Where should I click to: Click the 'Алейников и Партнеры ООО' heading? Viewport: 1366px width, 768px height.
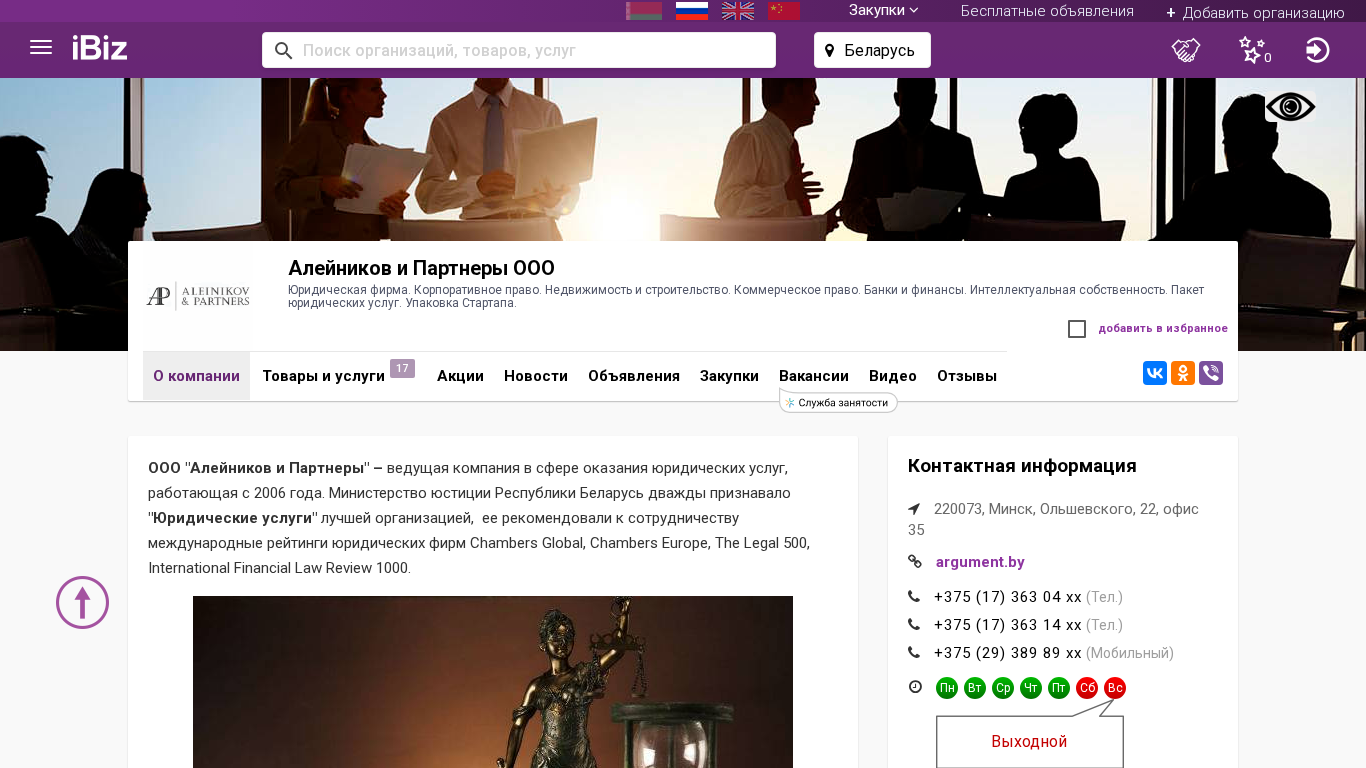tap(421, 268)
